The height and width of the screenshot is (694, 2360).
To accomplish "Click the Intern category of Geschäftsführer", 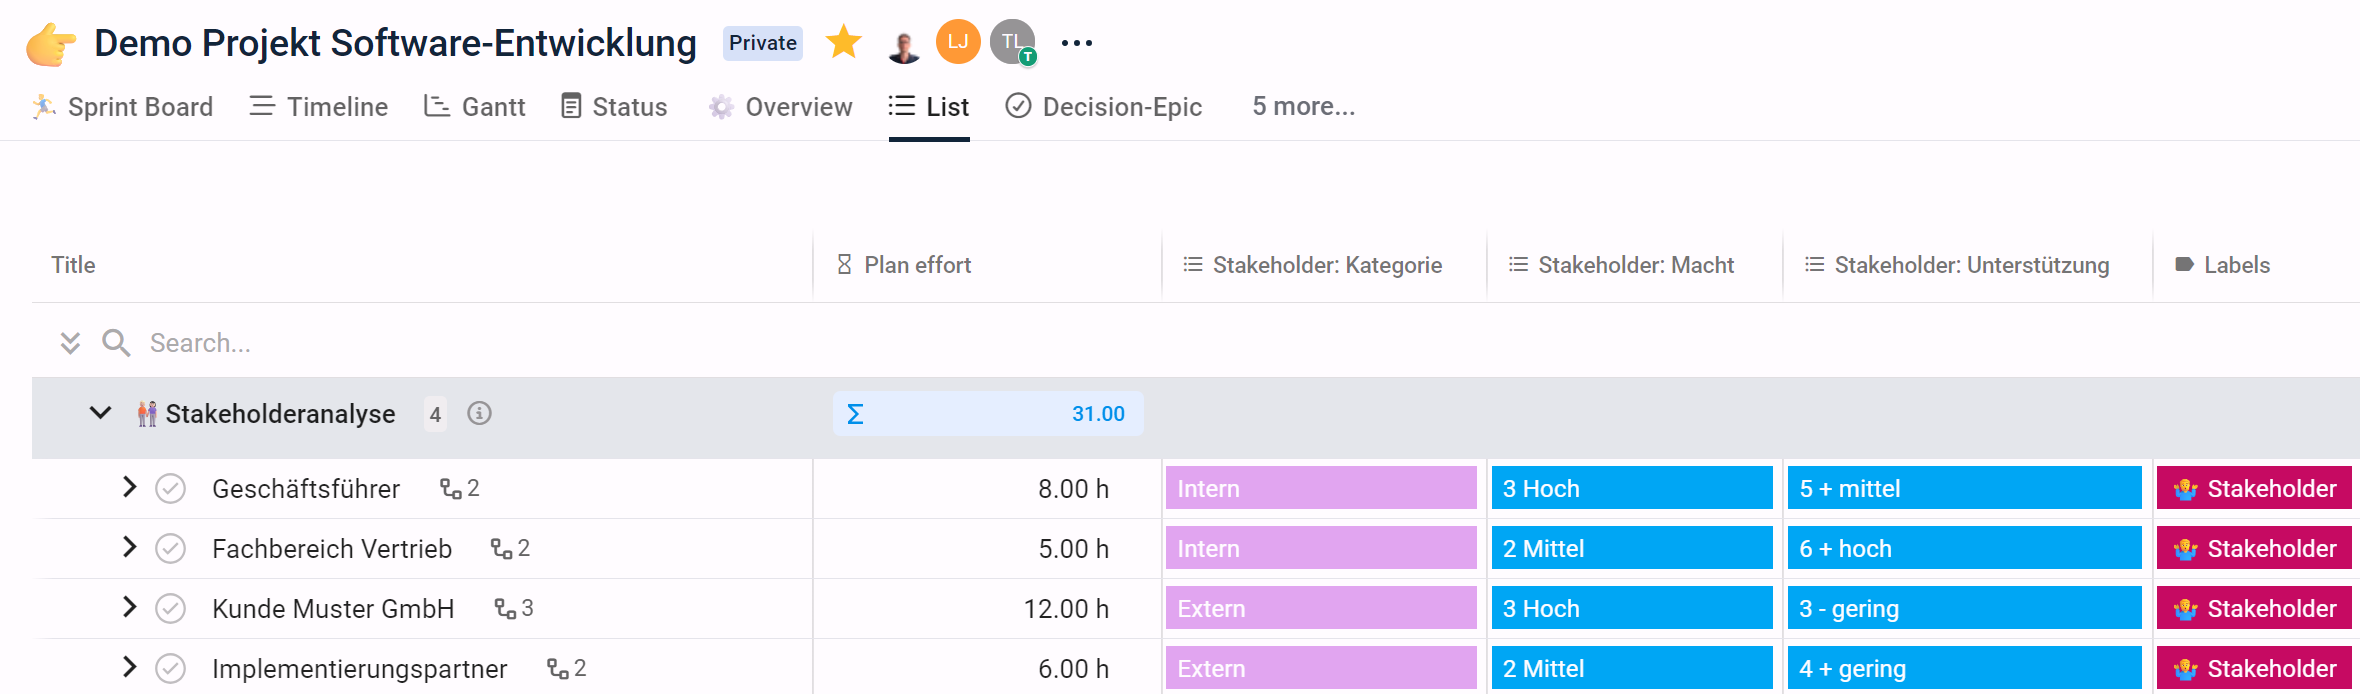I will pos(1321,488).
